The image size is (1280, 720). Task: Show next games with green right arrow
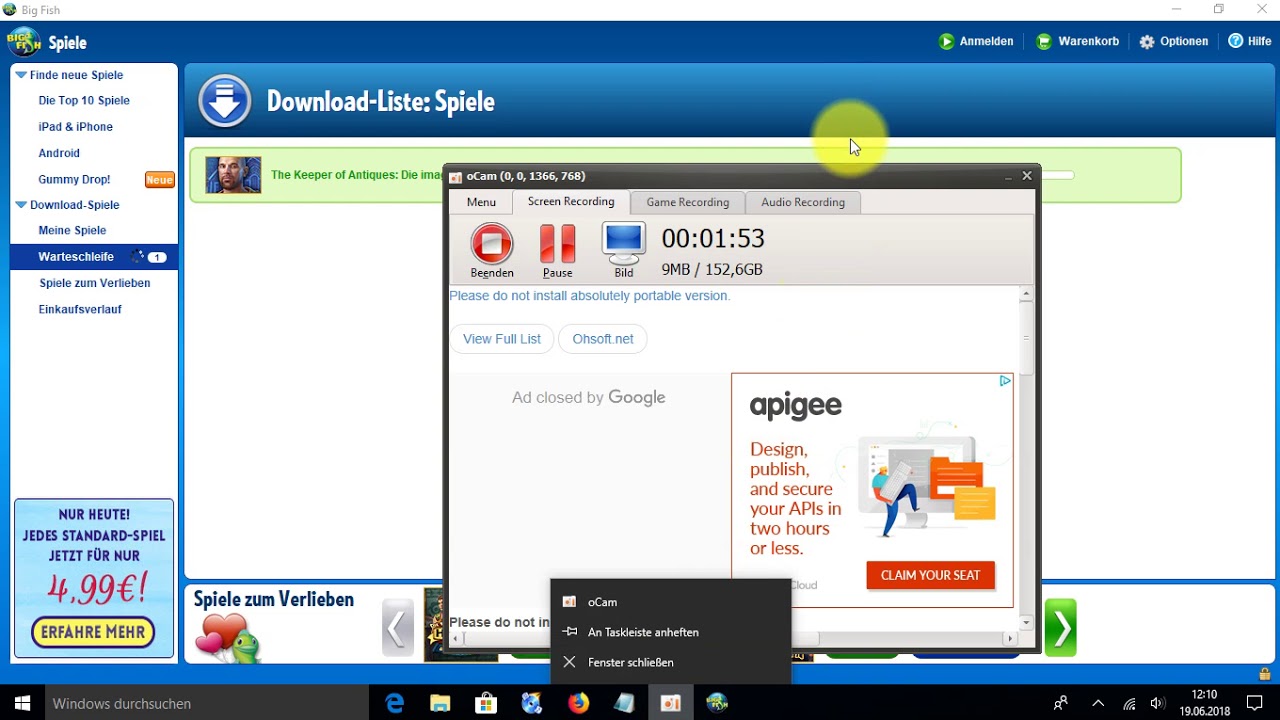(x=1061, y=628)
